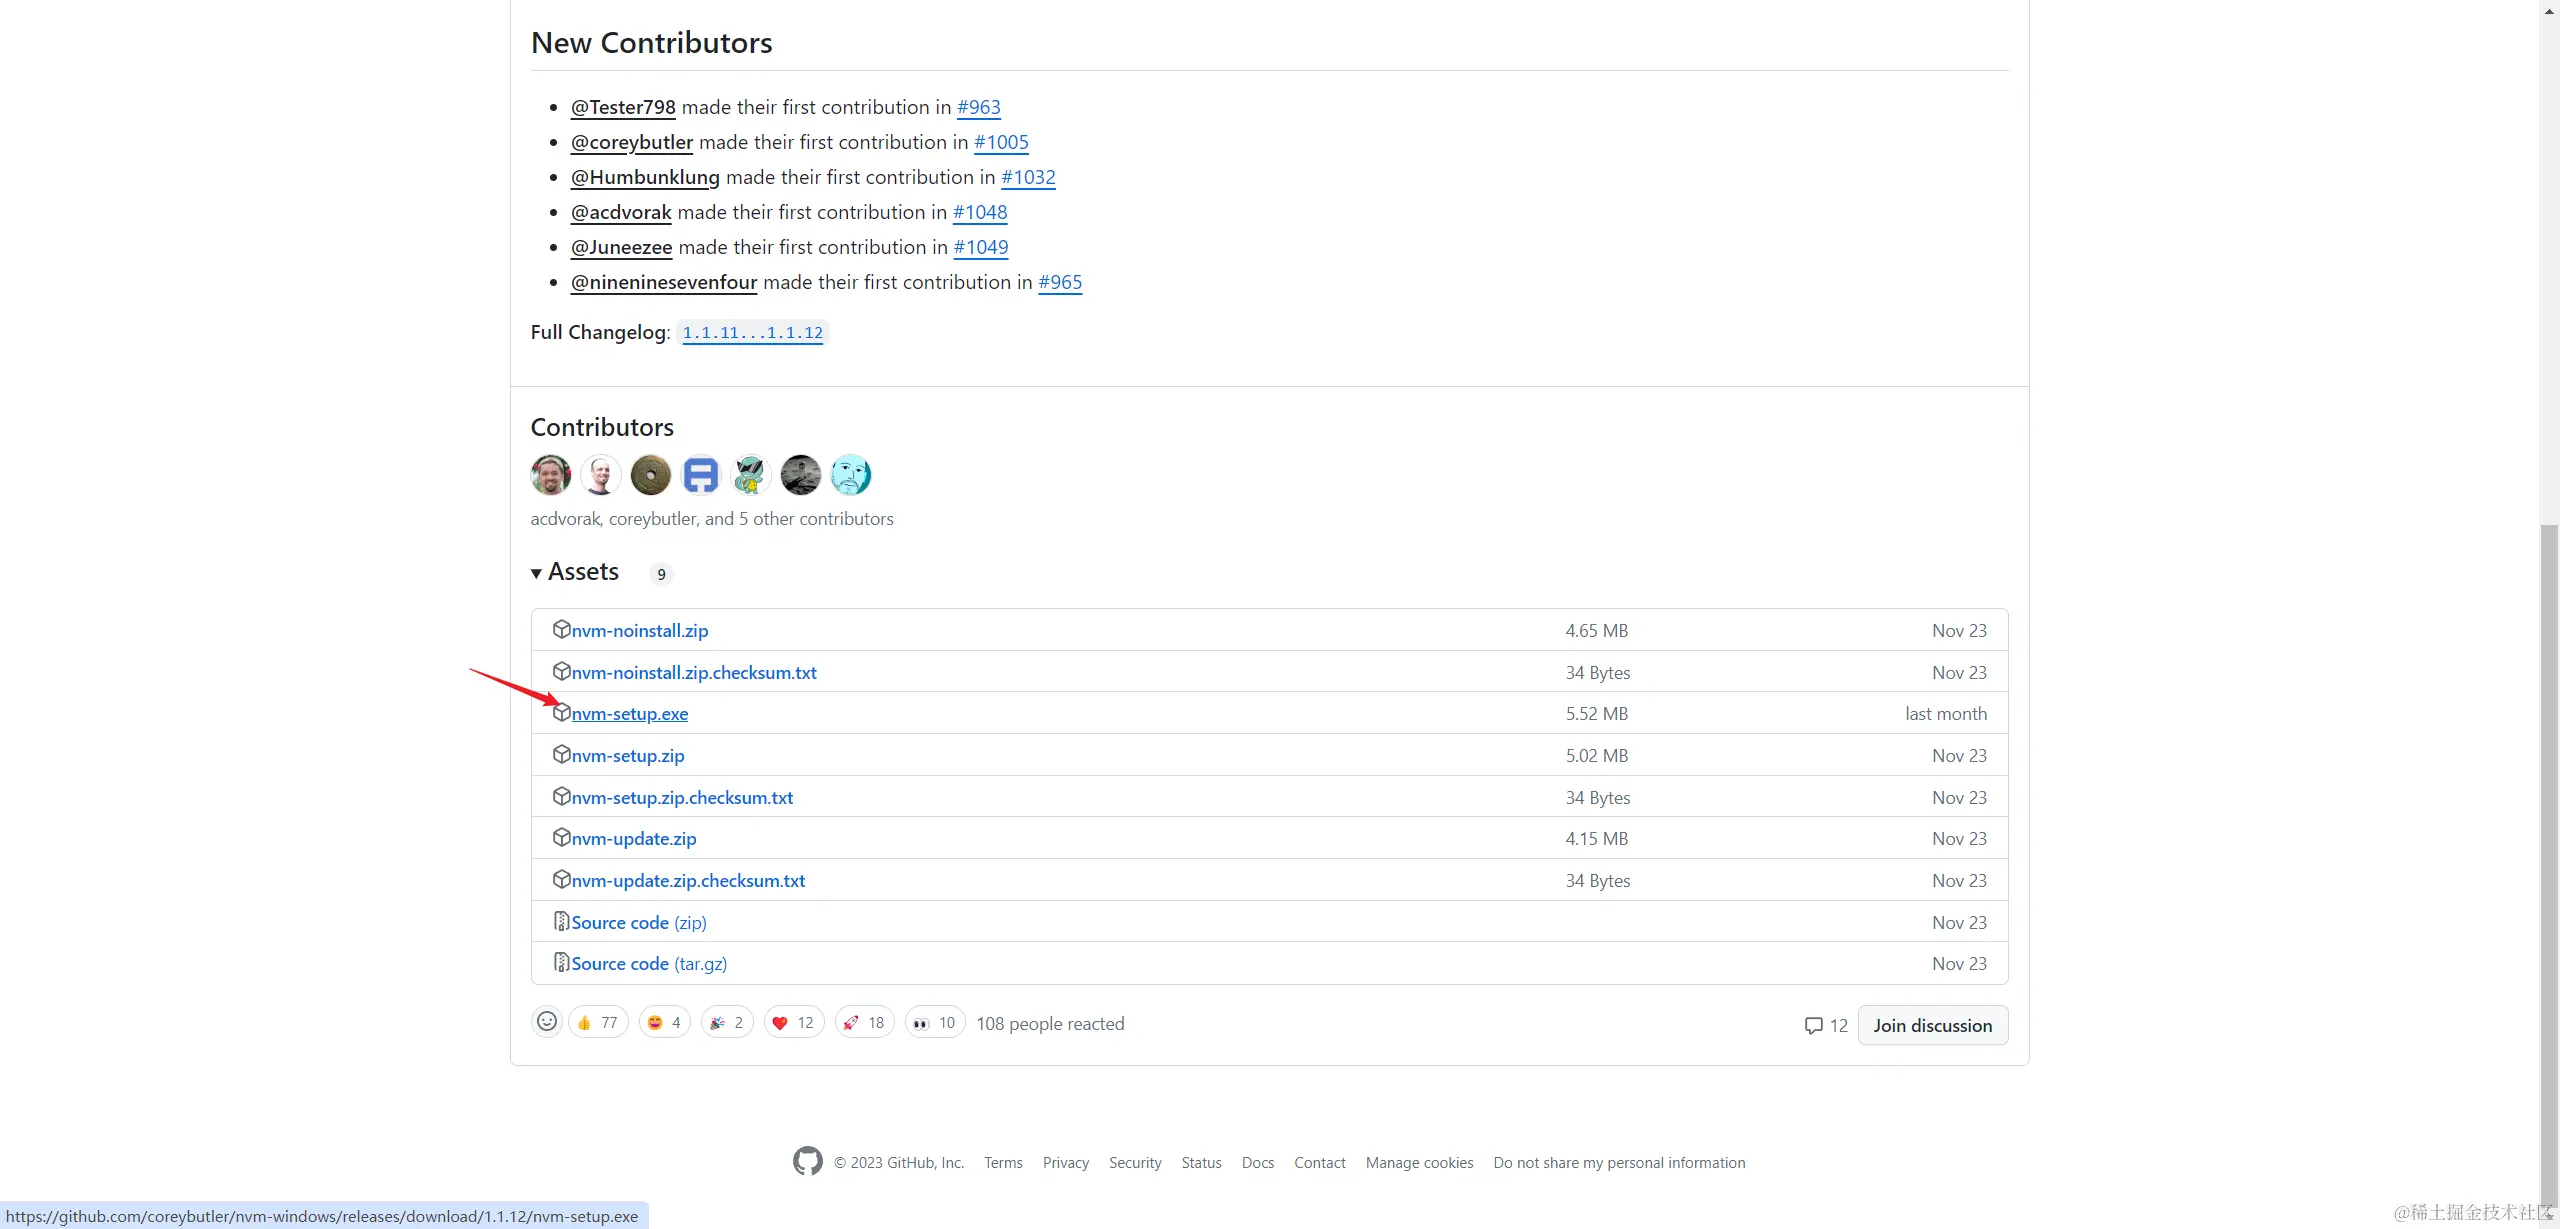Click the 108 people reacted text

(1050, 1023)
